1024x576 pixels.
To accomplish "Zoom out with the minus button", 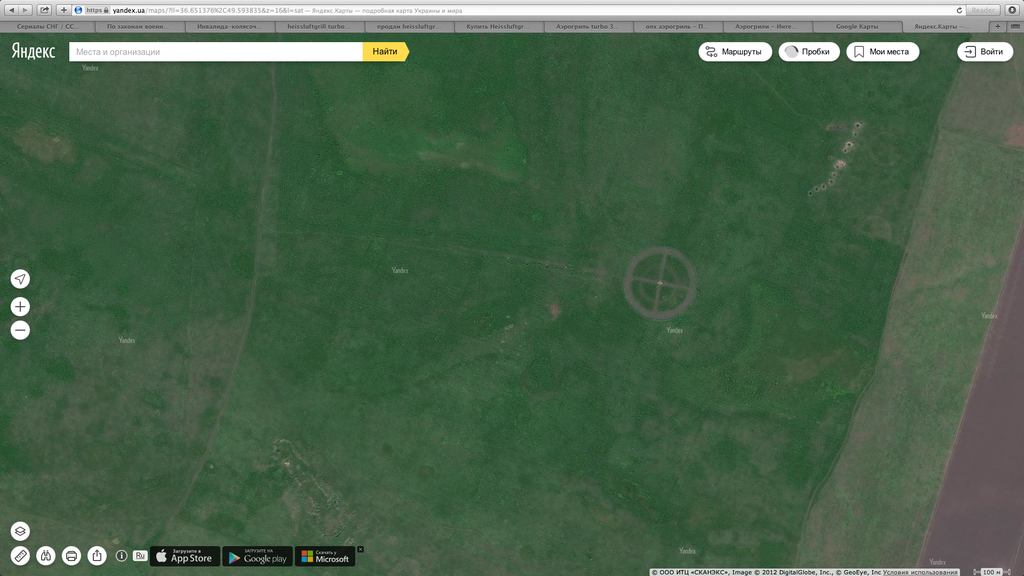I will pos(20,330).
